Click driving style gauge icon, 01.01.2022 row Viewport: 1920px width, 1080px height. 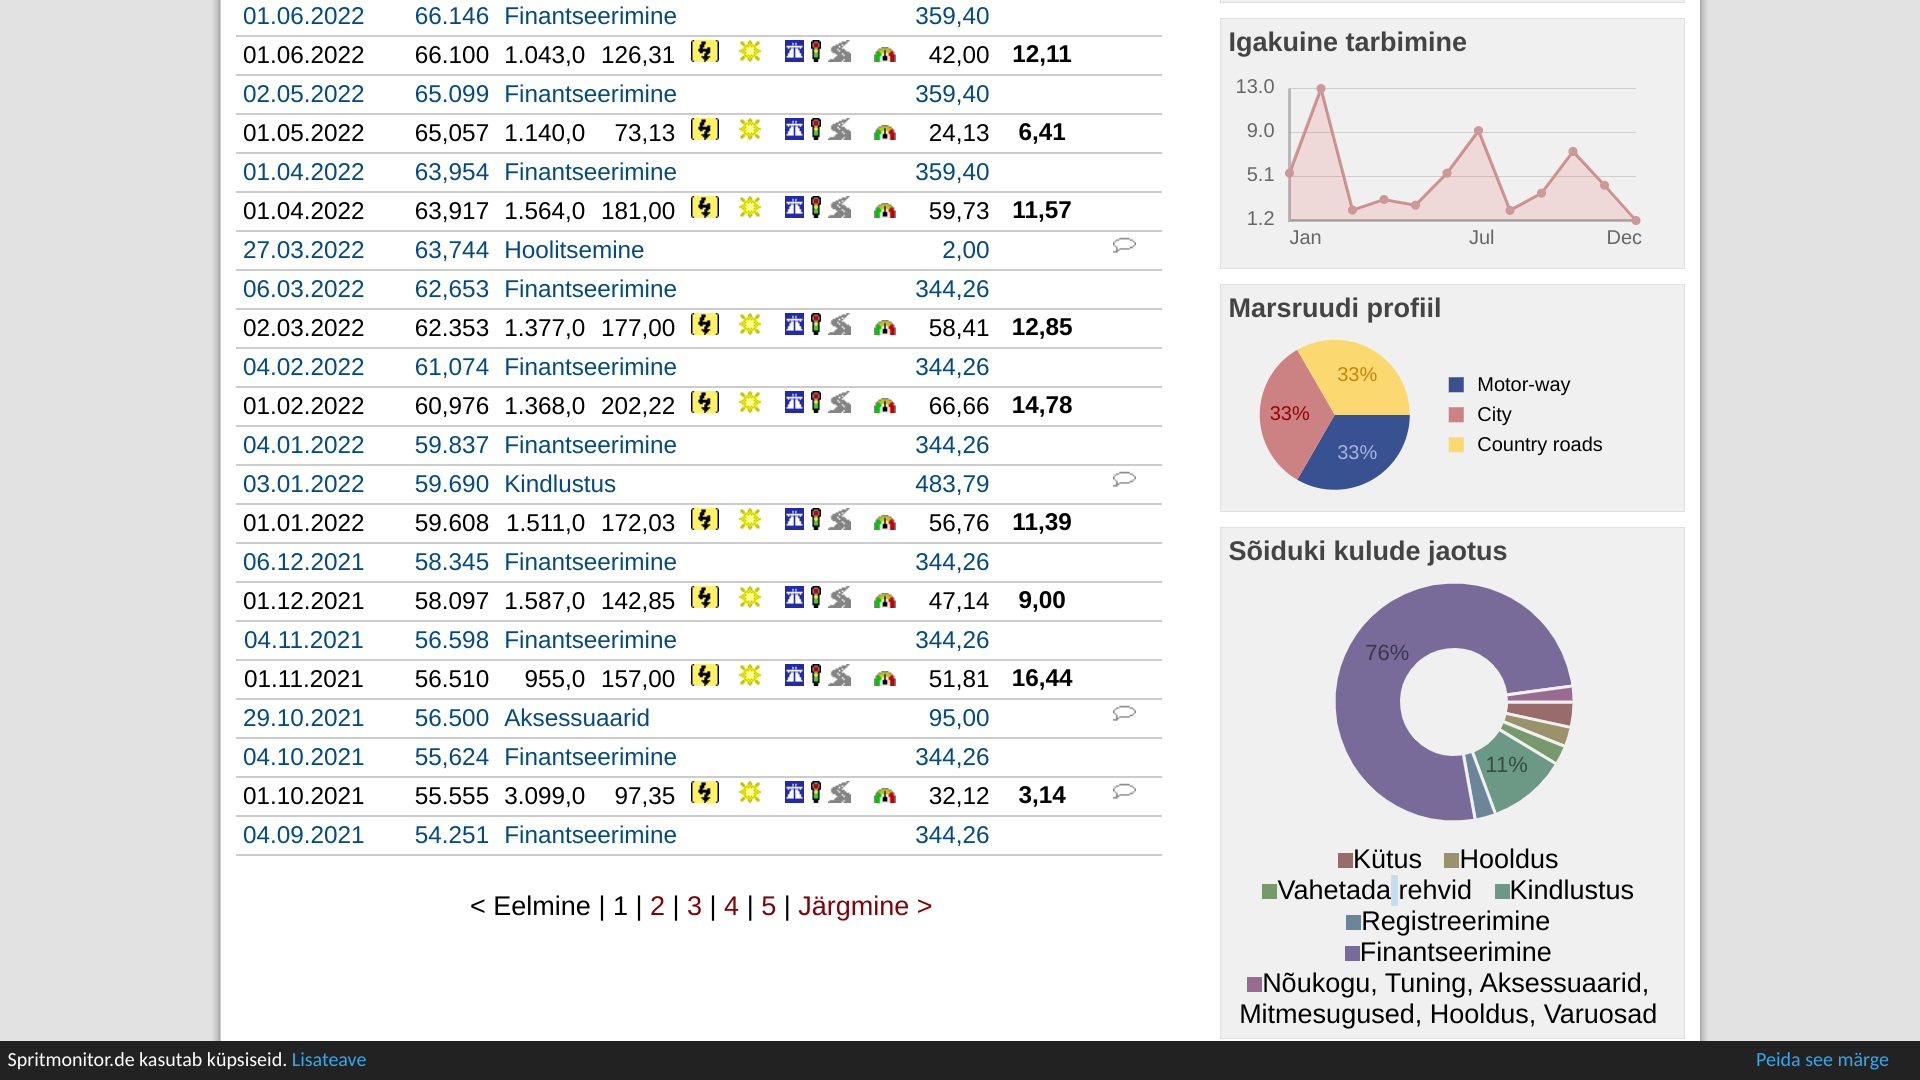coord(884,522)
